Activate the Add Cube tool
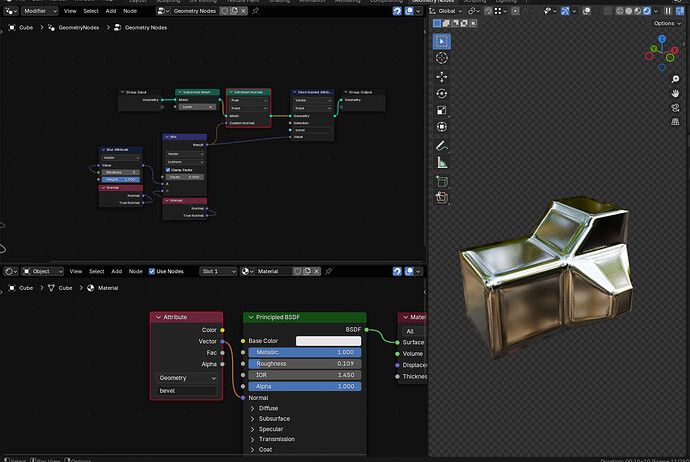The width and height of the screenshot is (690, 462). 441,181
